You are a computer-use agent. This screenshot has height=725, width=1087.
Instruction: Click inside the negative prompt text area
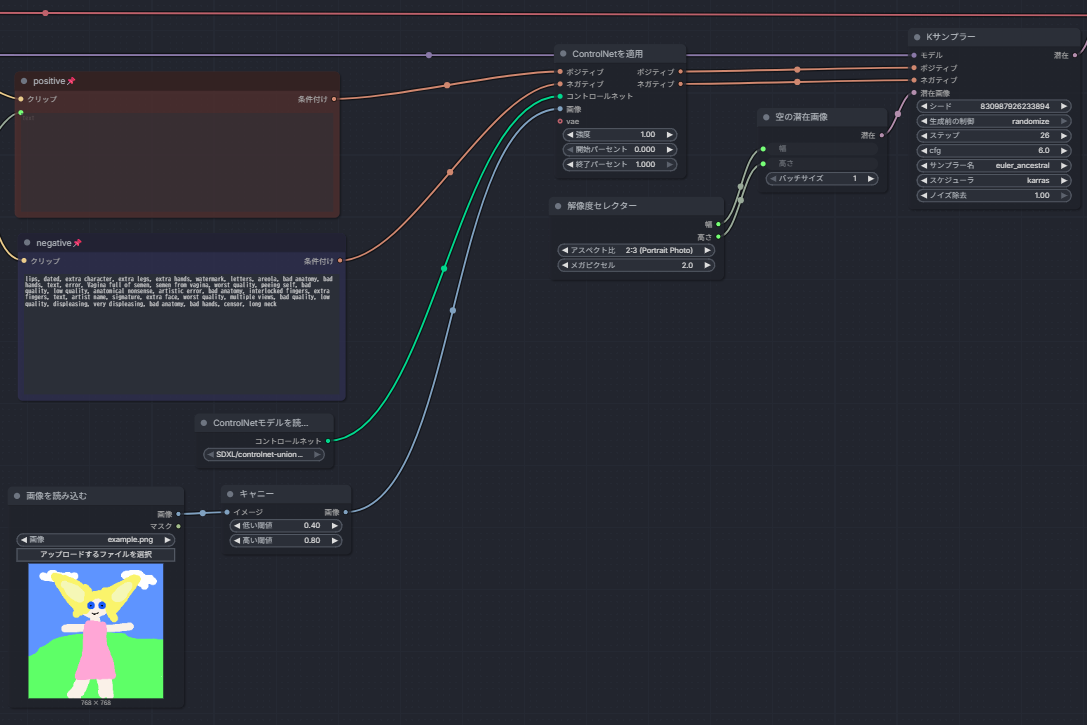coord(180,350)
